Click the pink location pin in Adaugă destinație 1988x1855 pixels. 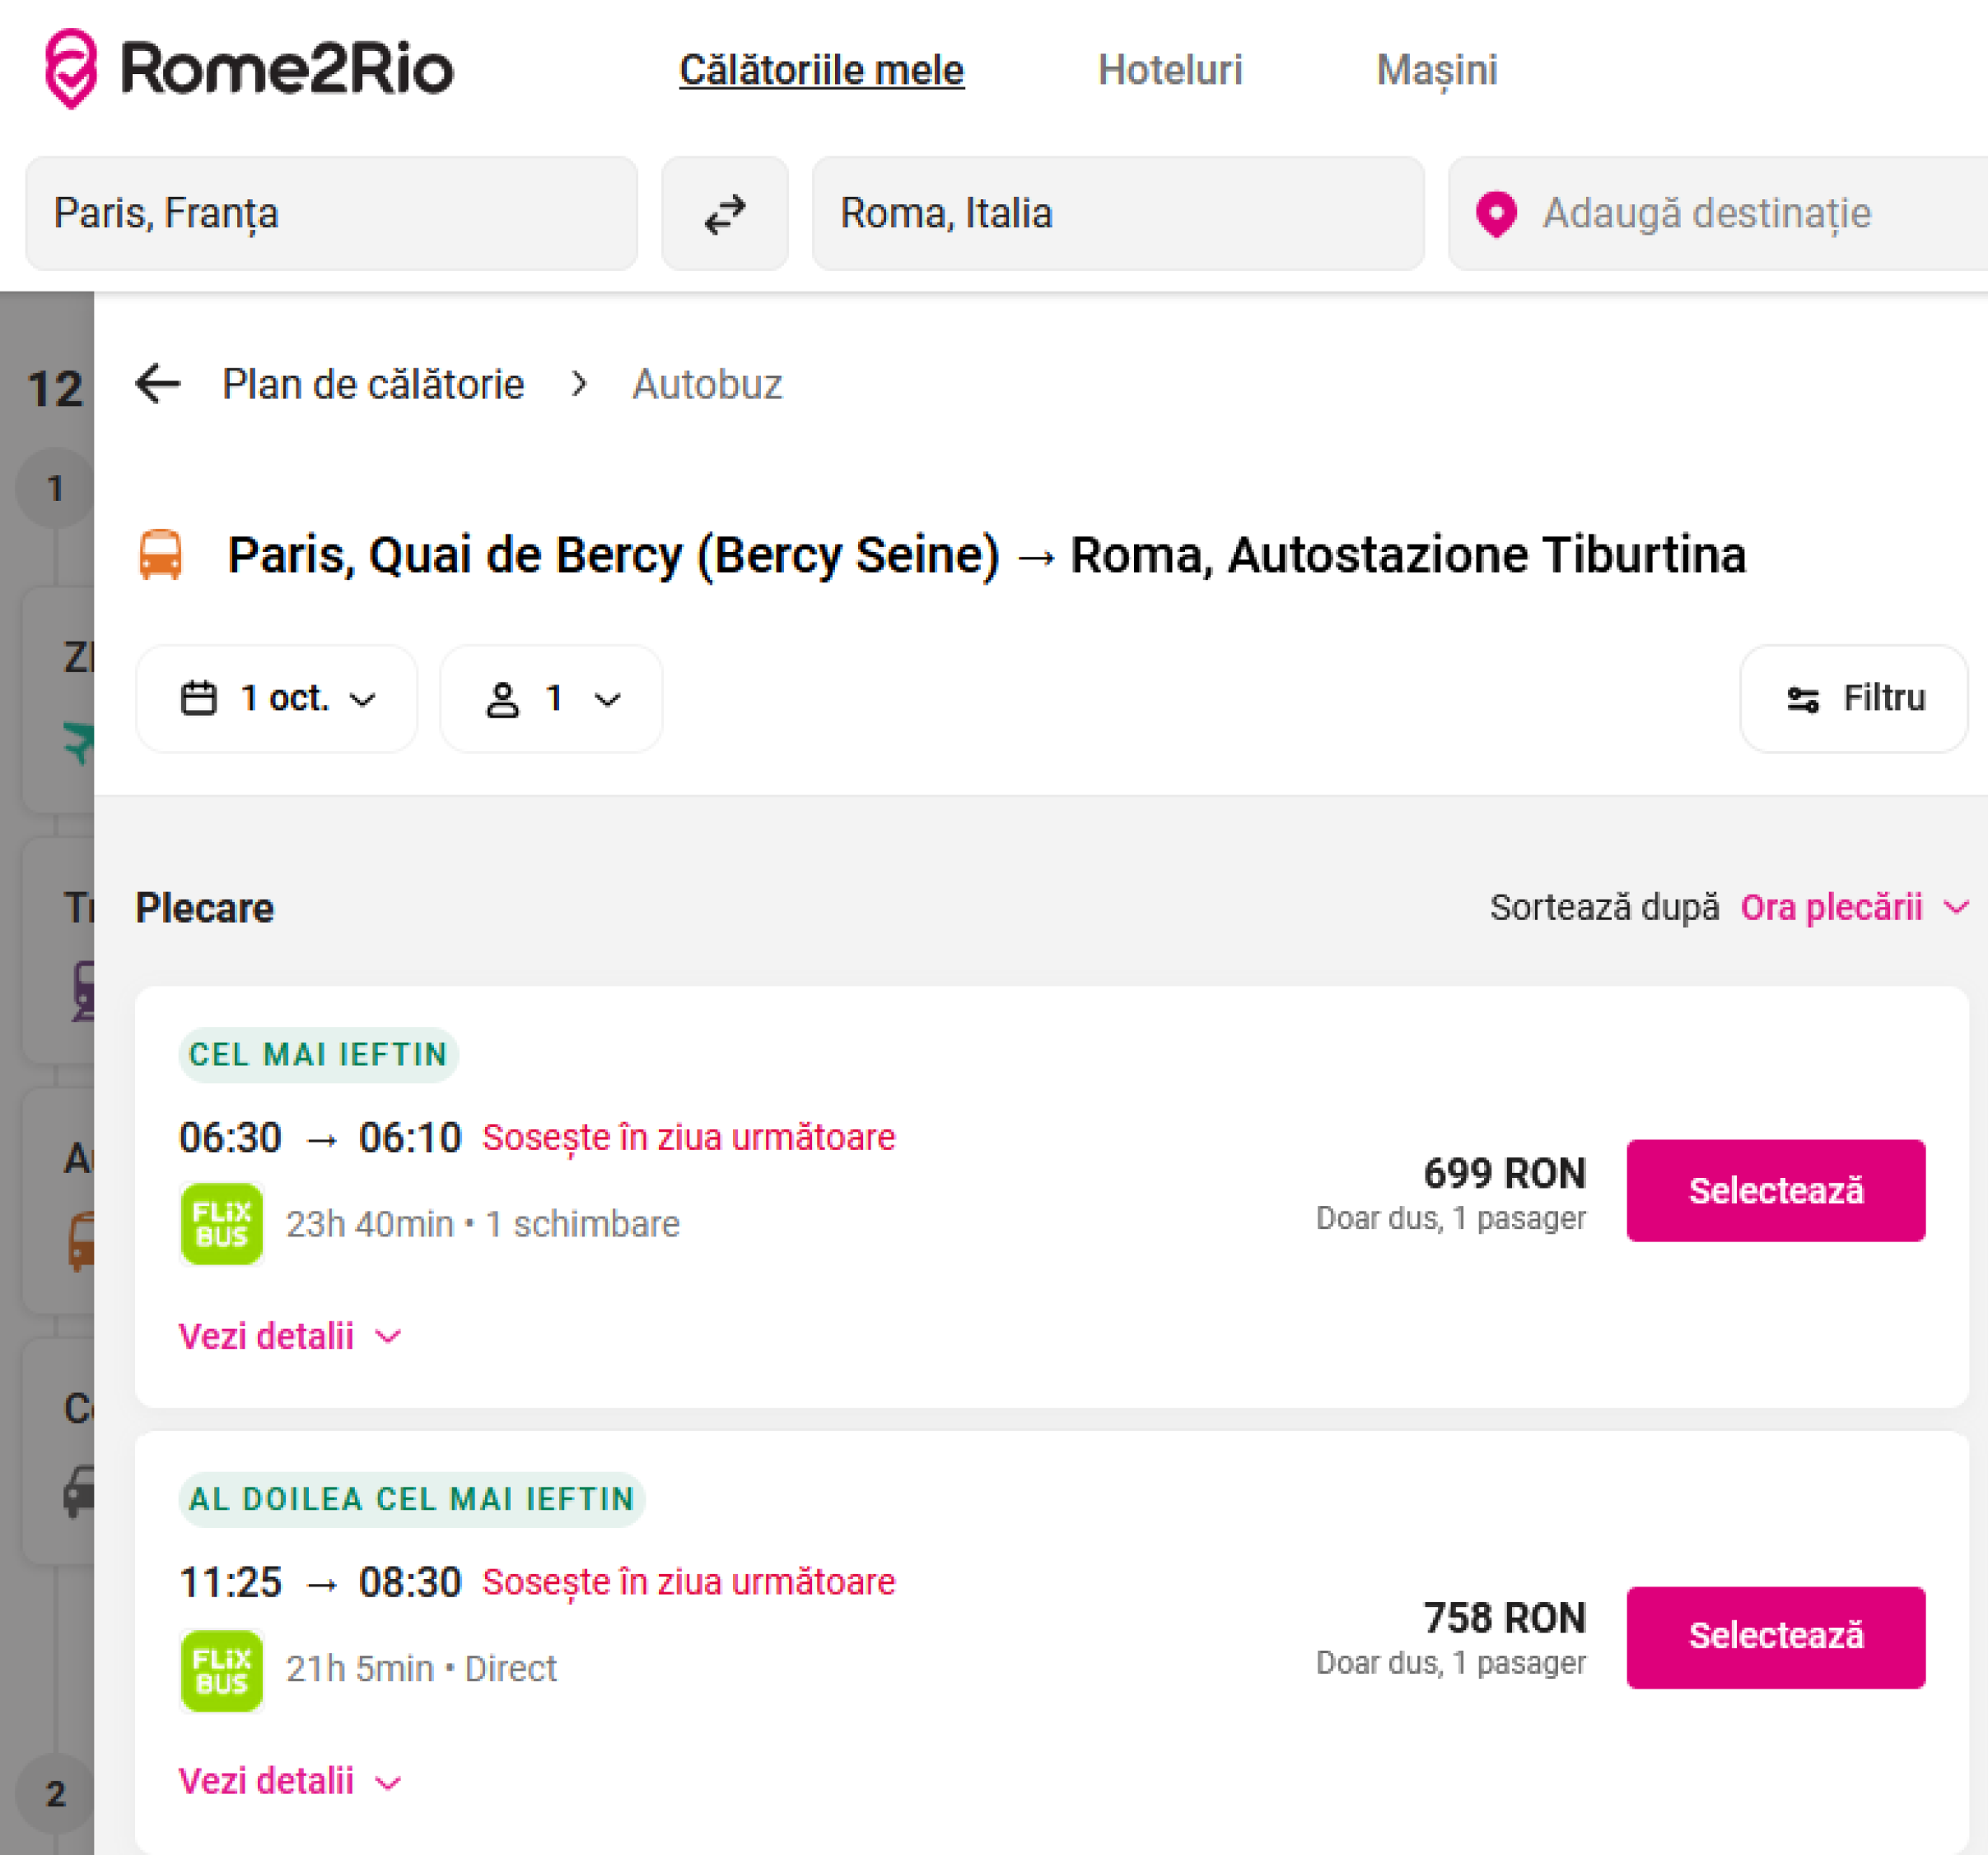click(x=1496, y=214)
